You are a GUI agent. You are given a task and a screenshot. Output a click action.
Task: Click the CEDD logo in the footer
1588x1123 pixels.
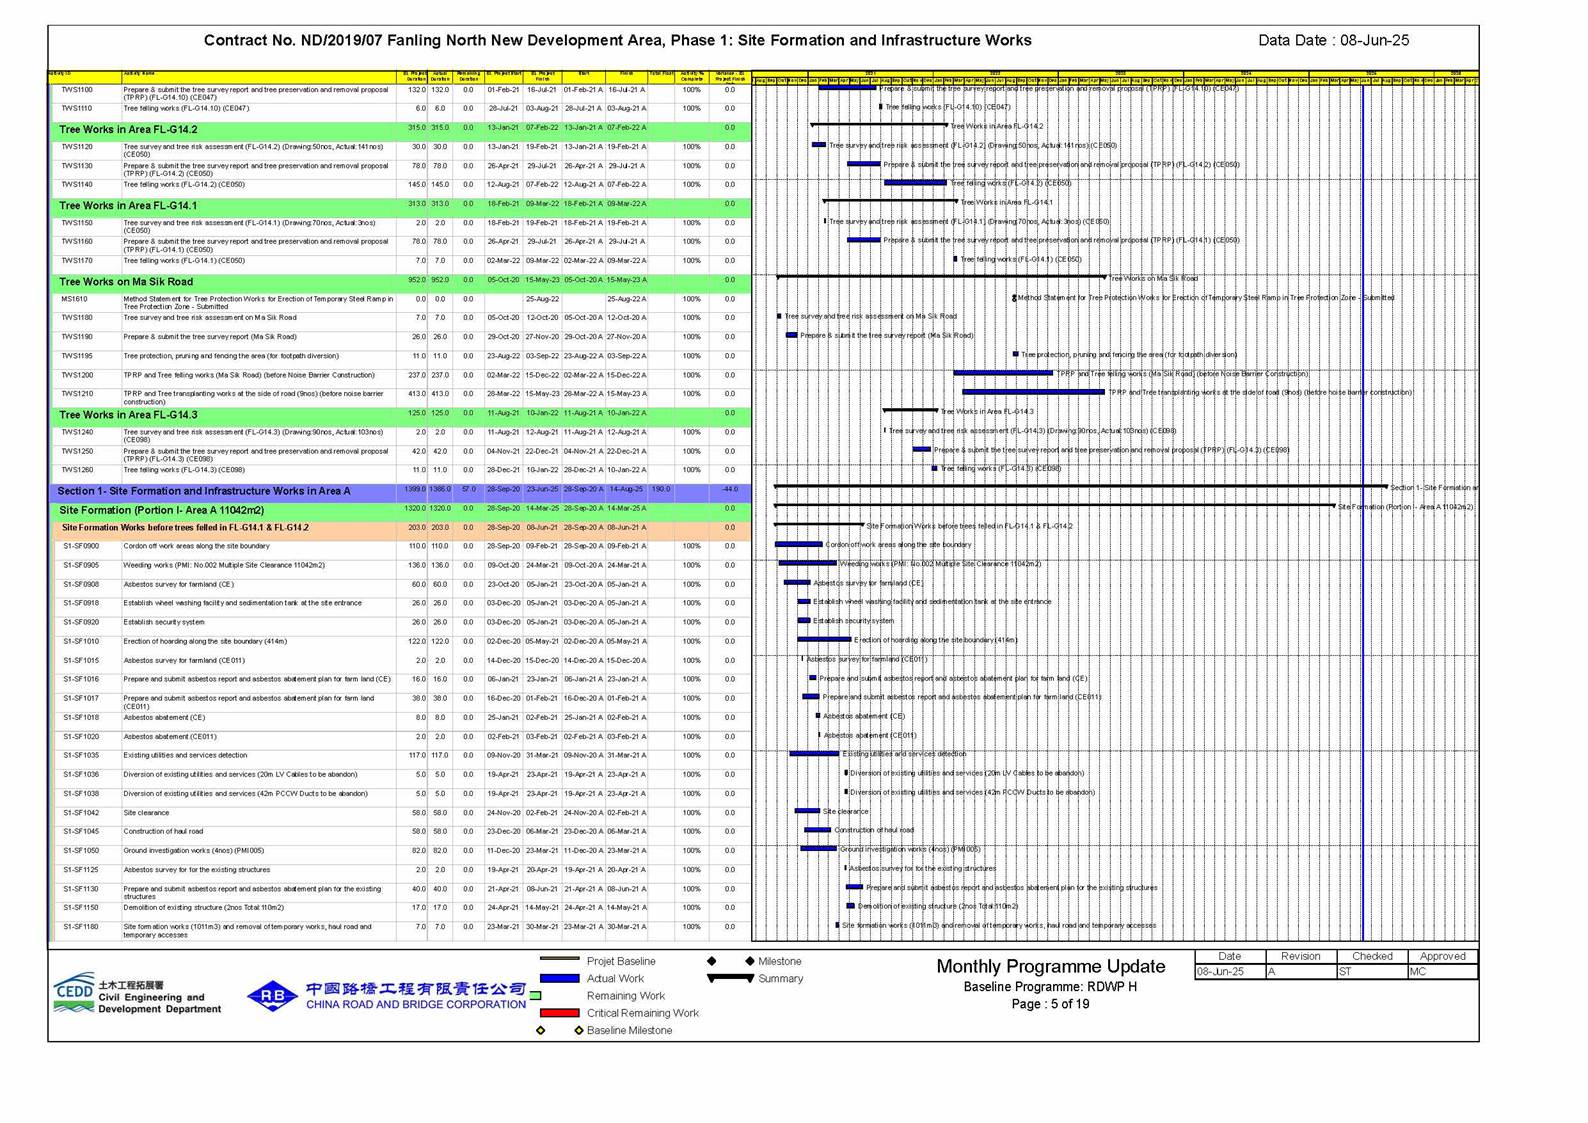pyautogui.click(x=75, y=993)
